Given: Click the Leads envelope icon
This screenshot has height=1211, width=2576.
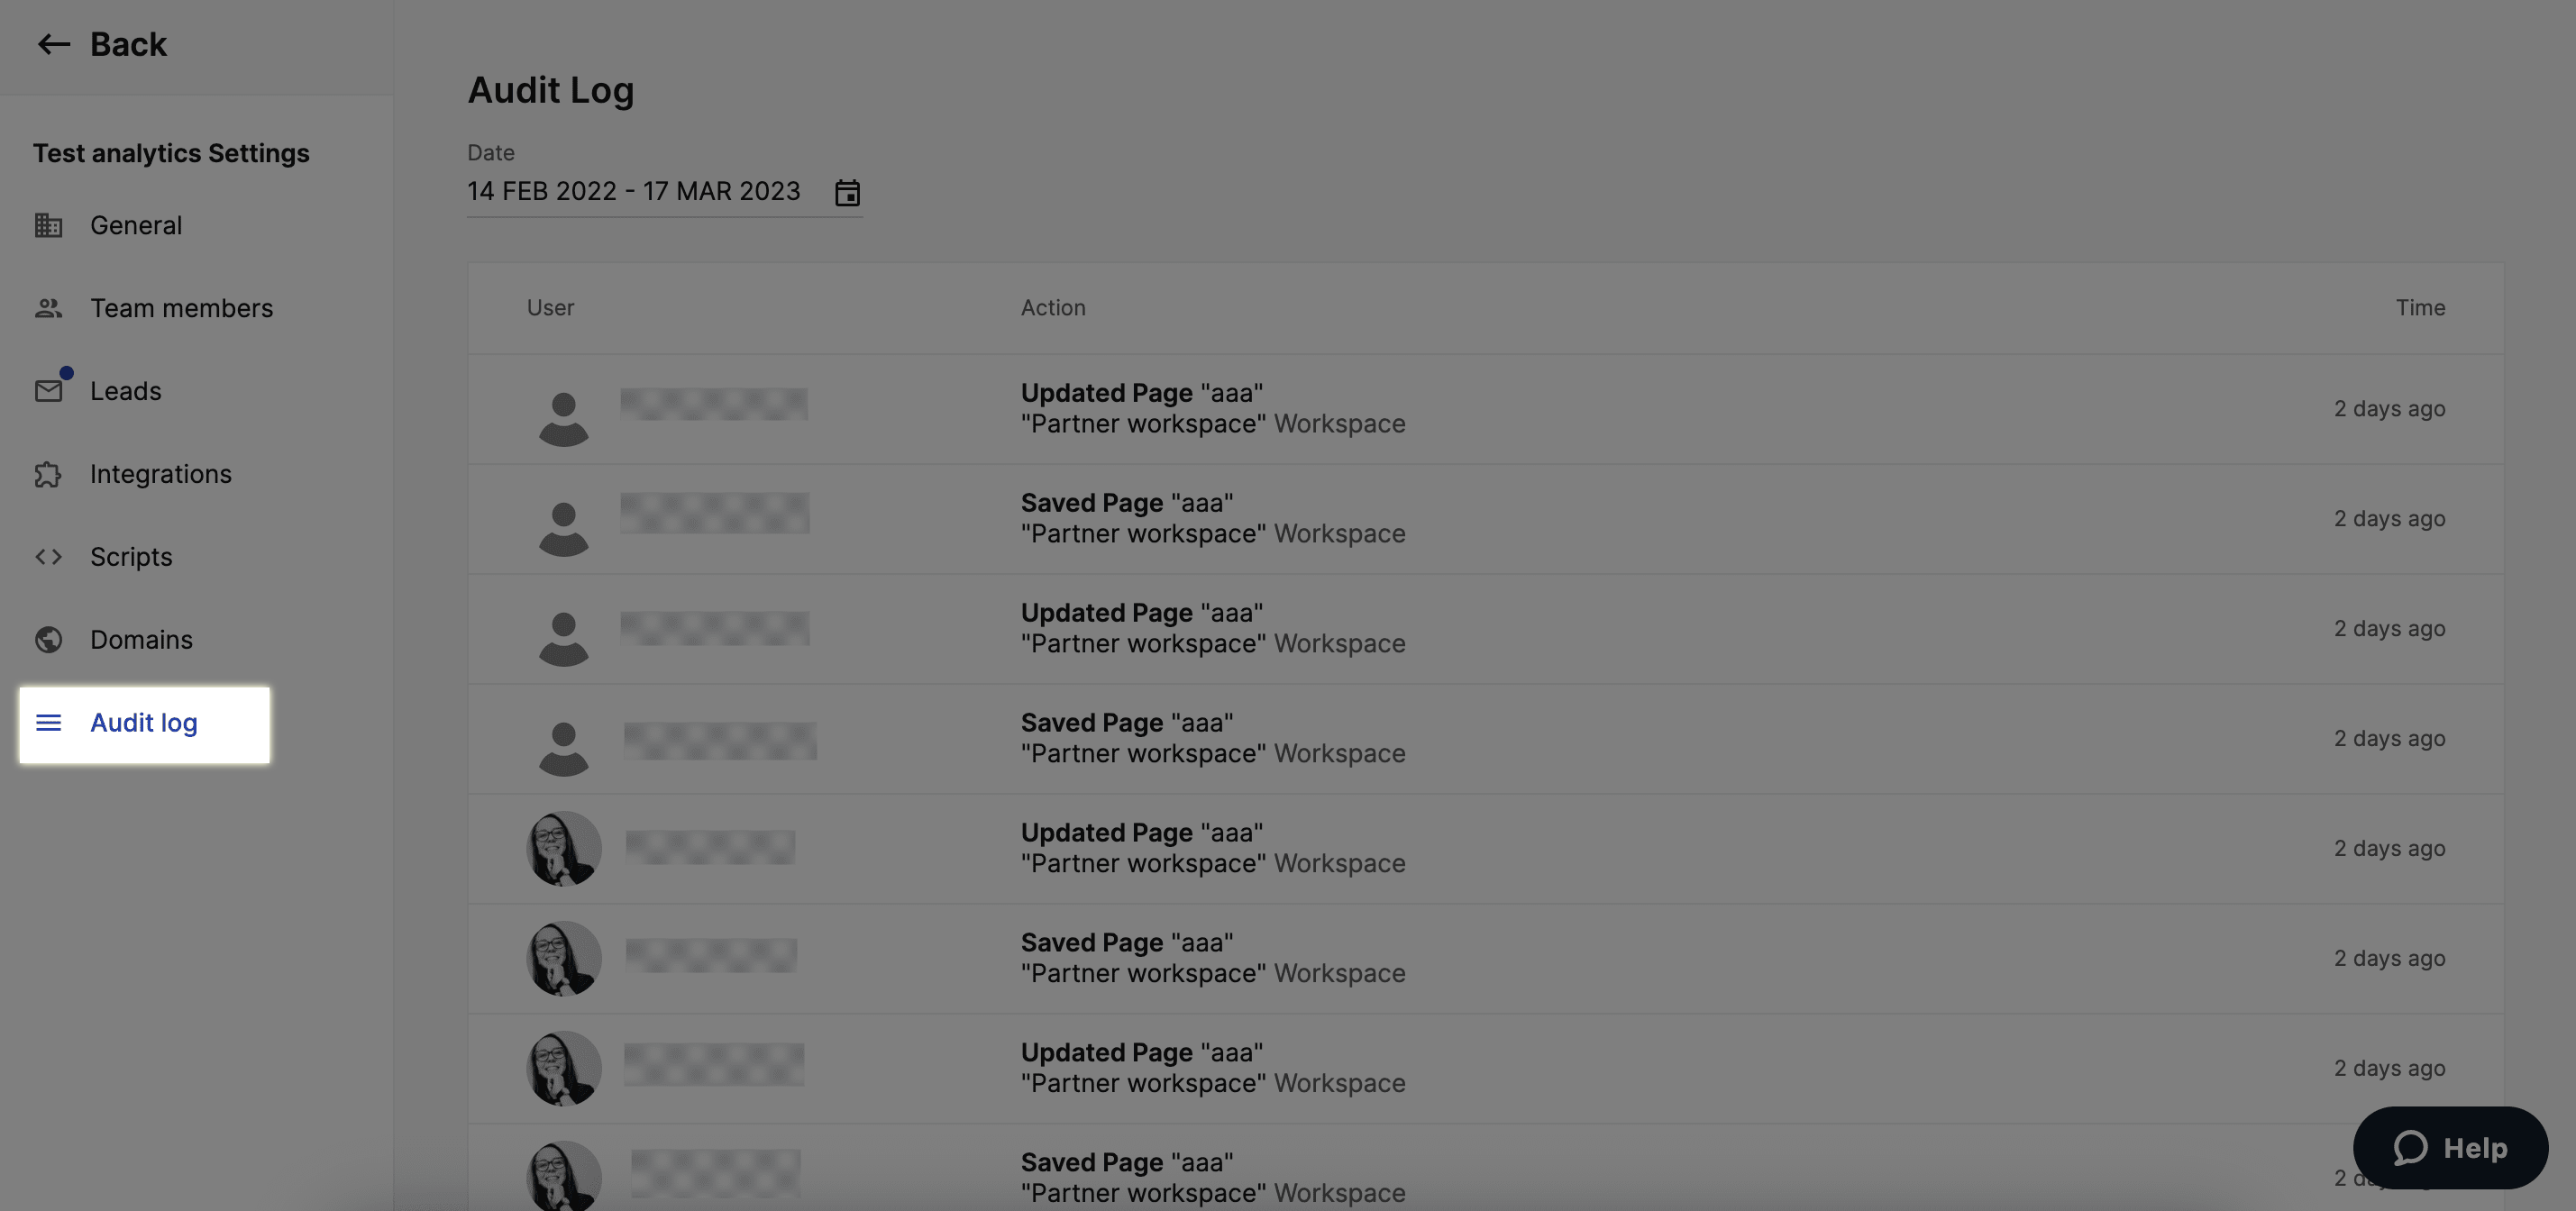Looking at the screenshot, I should pyautogui.click(x=48, y=390).
